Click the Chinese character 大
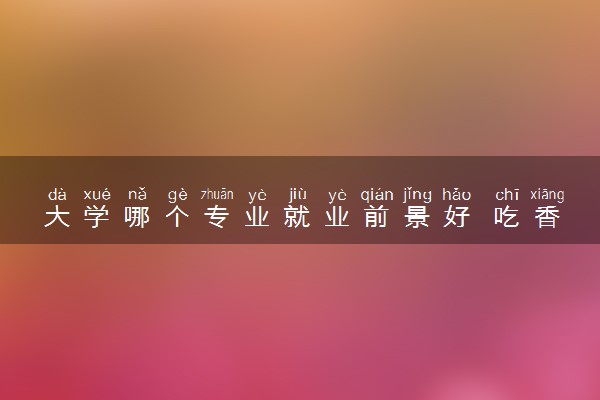The width and height of the screenshot is (600, 400). pyautogui.click(x=57, y=217)
